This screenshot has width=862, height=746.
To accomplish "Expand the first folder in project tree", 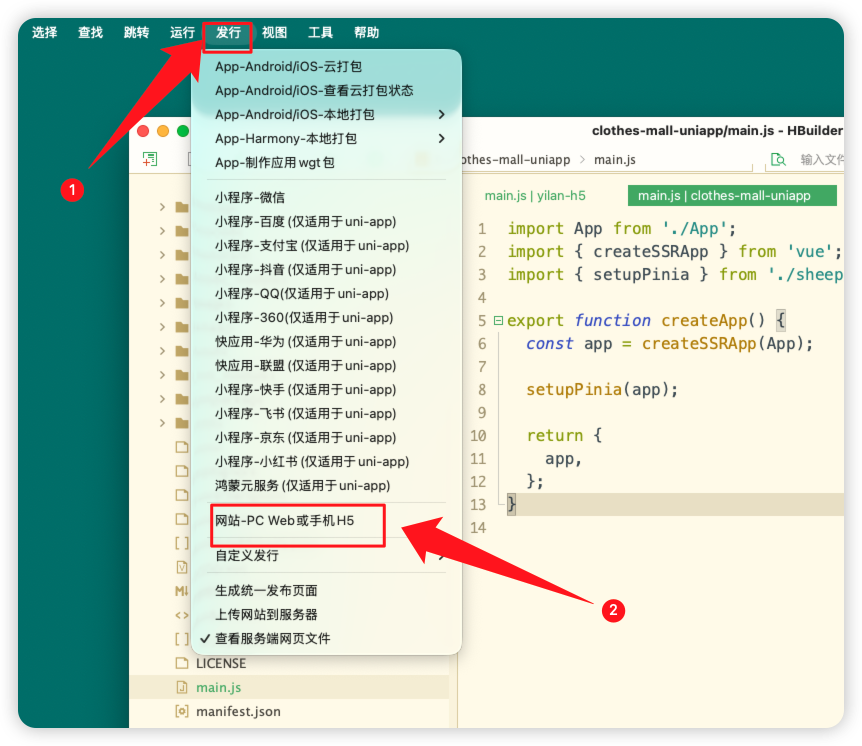I will (x=162, y=207).
